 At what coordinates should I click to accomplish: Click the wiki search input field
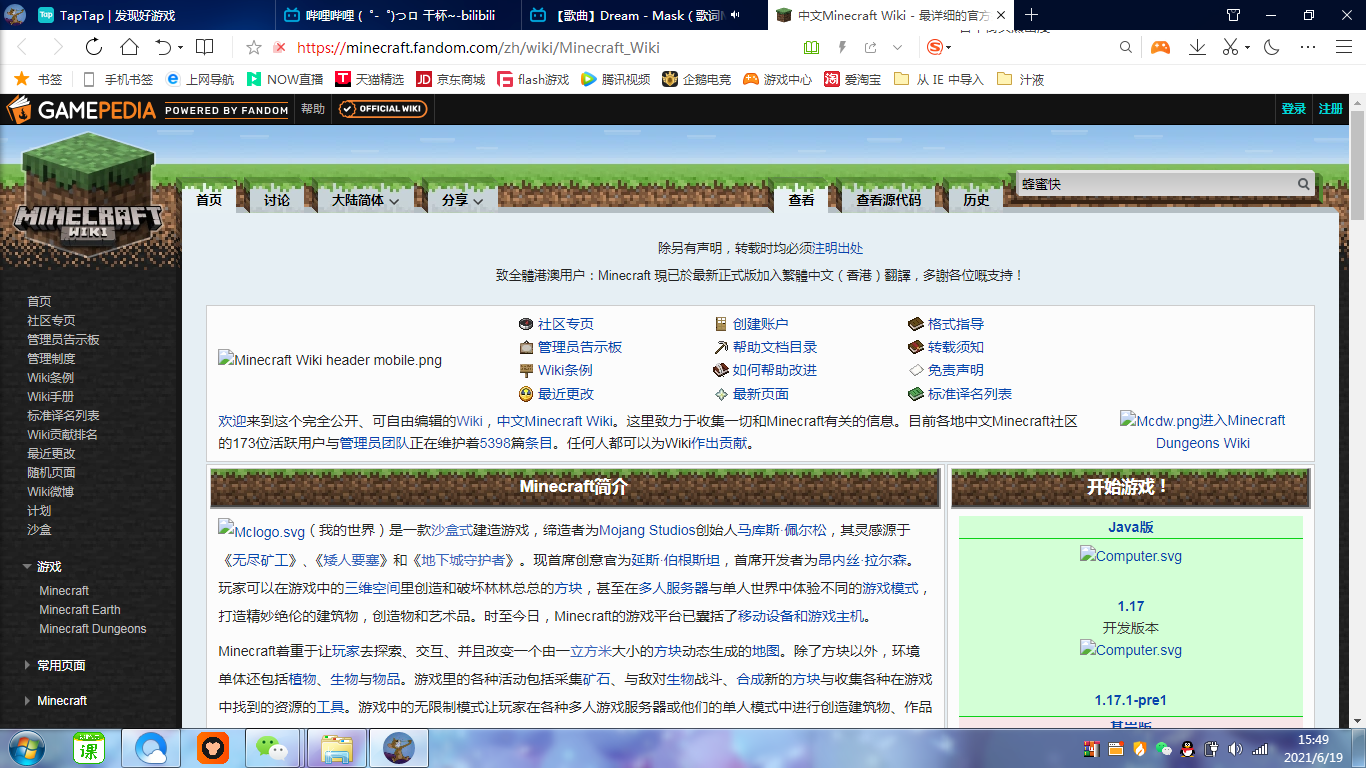pyautogui.click(x=1154, y=184)
